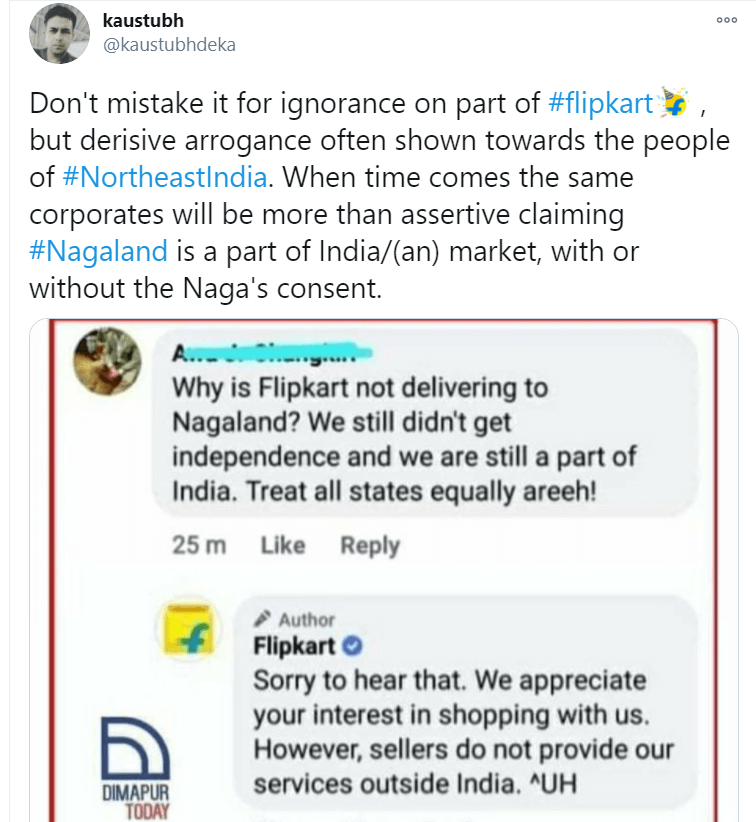Screen dimensions: 756x822
Task: Click the blurred commenter name
Action: (x=270, y=355)
